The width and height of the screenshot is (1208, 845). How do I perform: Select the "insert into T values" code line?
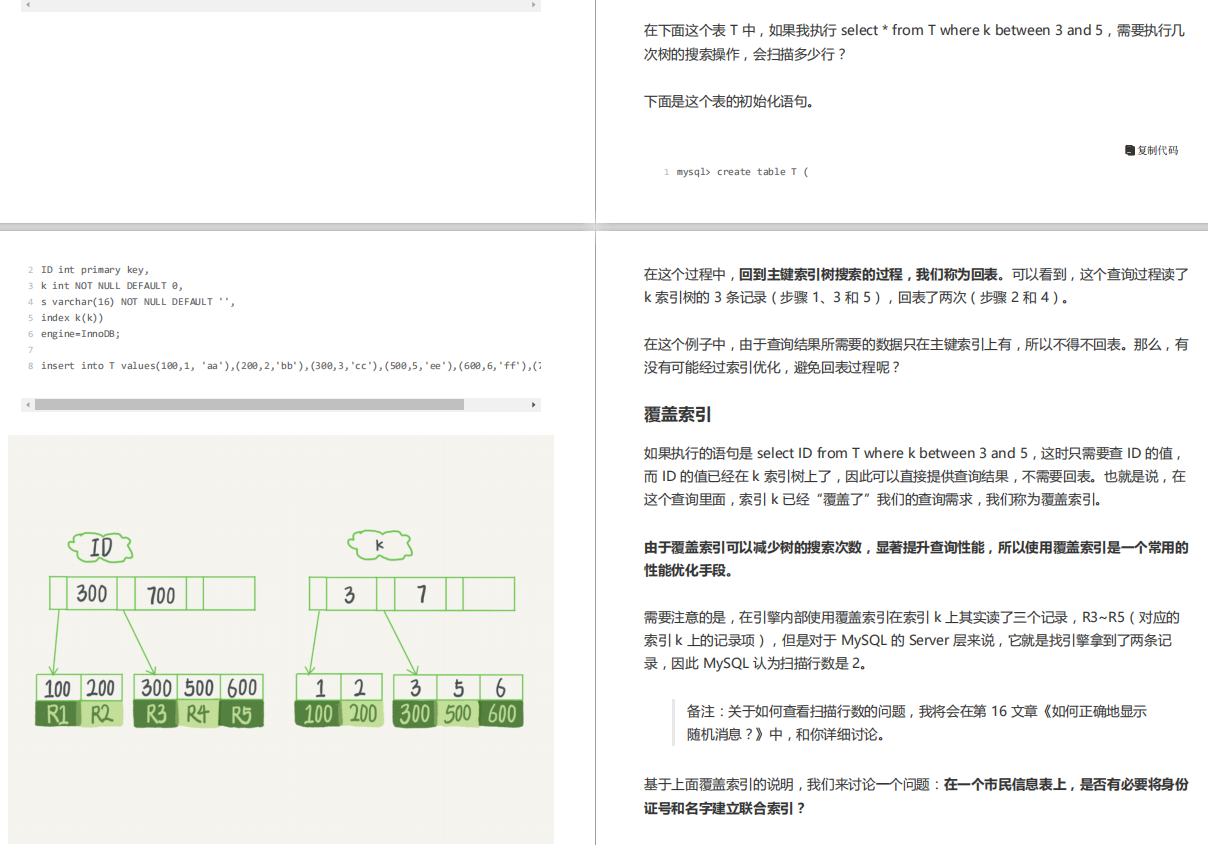click(290, 366)
